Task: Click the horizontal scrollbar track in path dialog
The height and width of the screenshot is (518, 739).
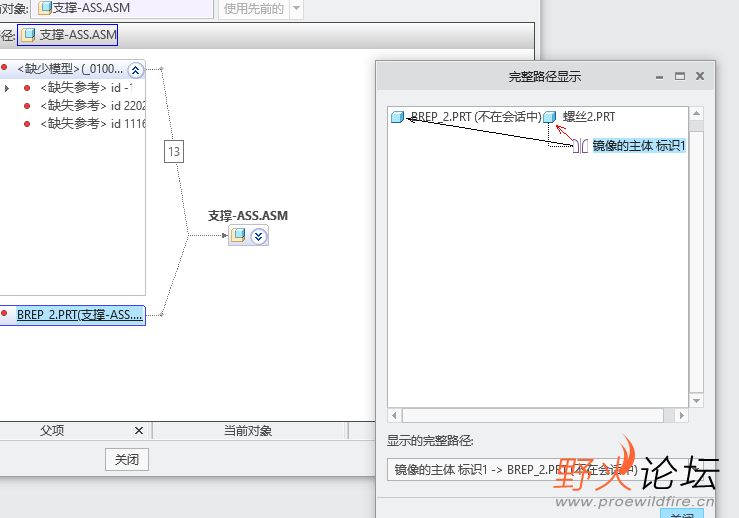Action: point(533,416)
